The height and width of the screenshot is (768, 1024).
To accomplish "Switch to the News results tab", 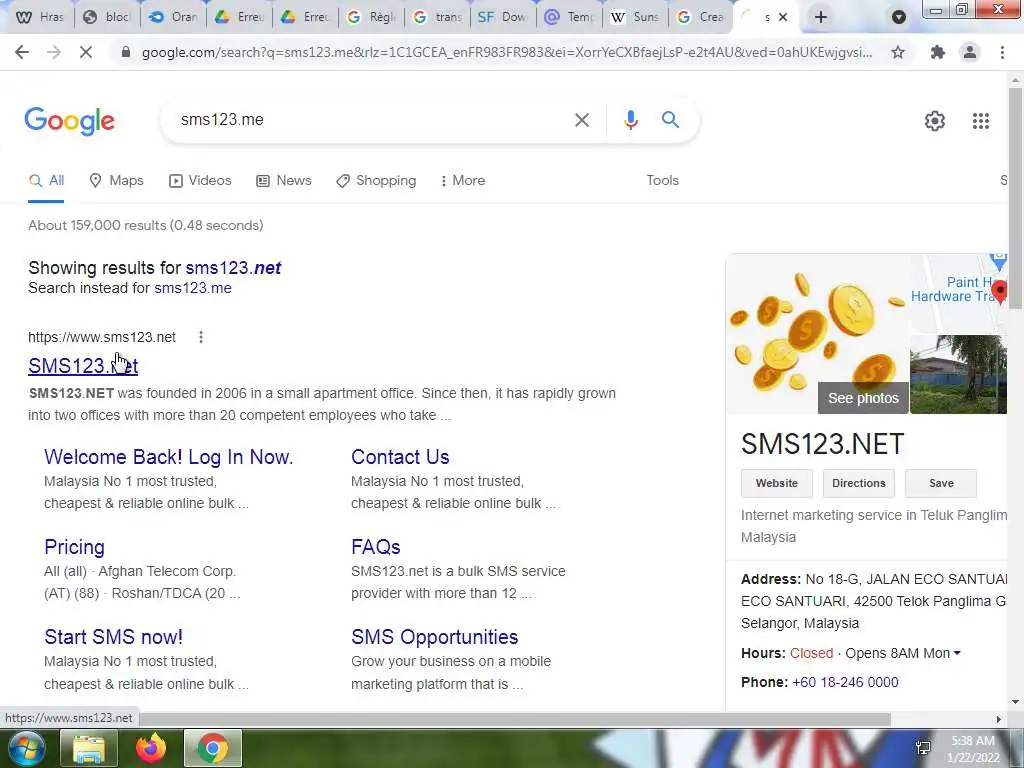I will [283, 181].
